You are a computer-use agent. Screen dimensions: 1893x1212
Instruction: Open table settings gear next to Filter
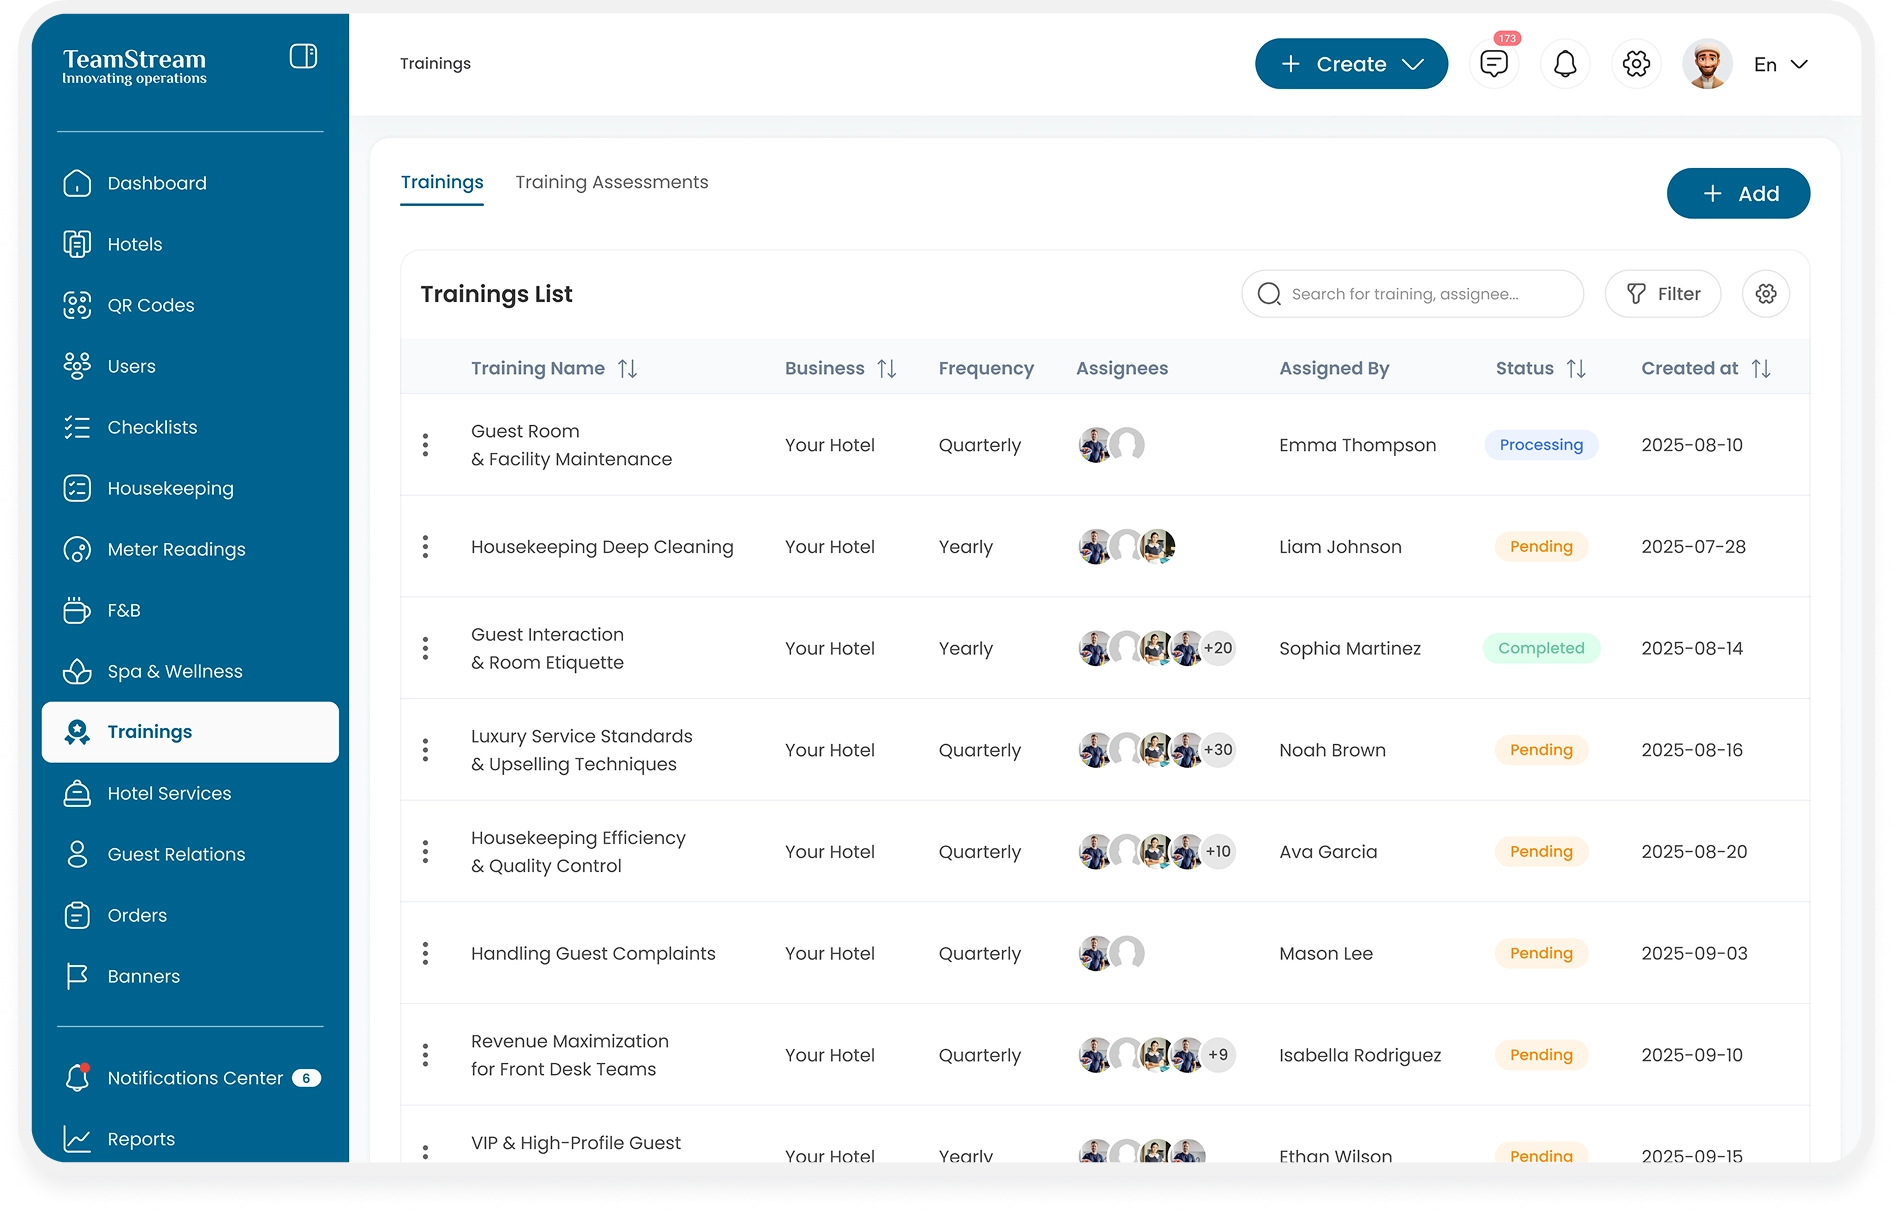(1765, 294)
